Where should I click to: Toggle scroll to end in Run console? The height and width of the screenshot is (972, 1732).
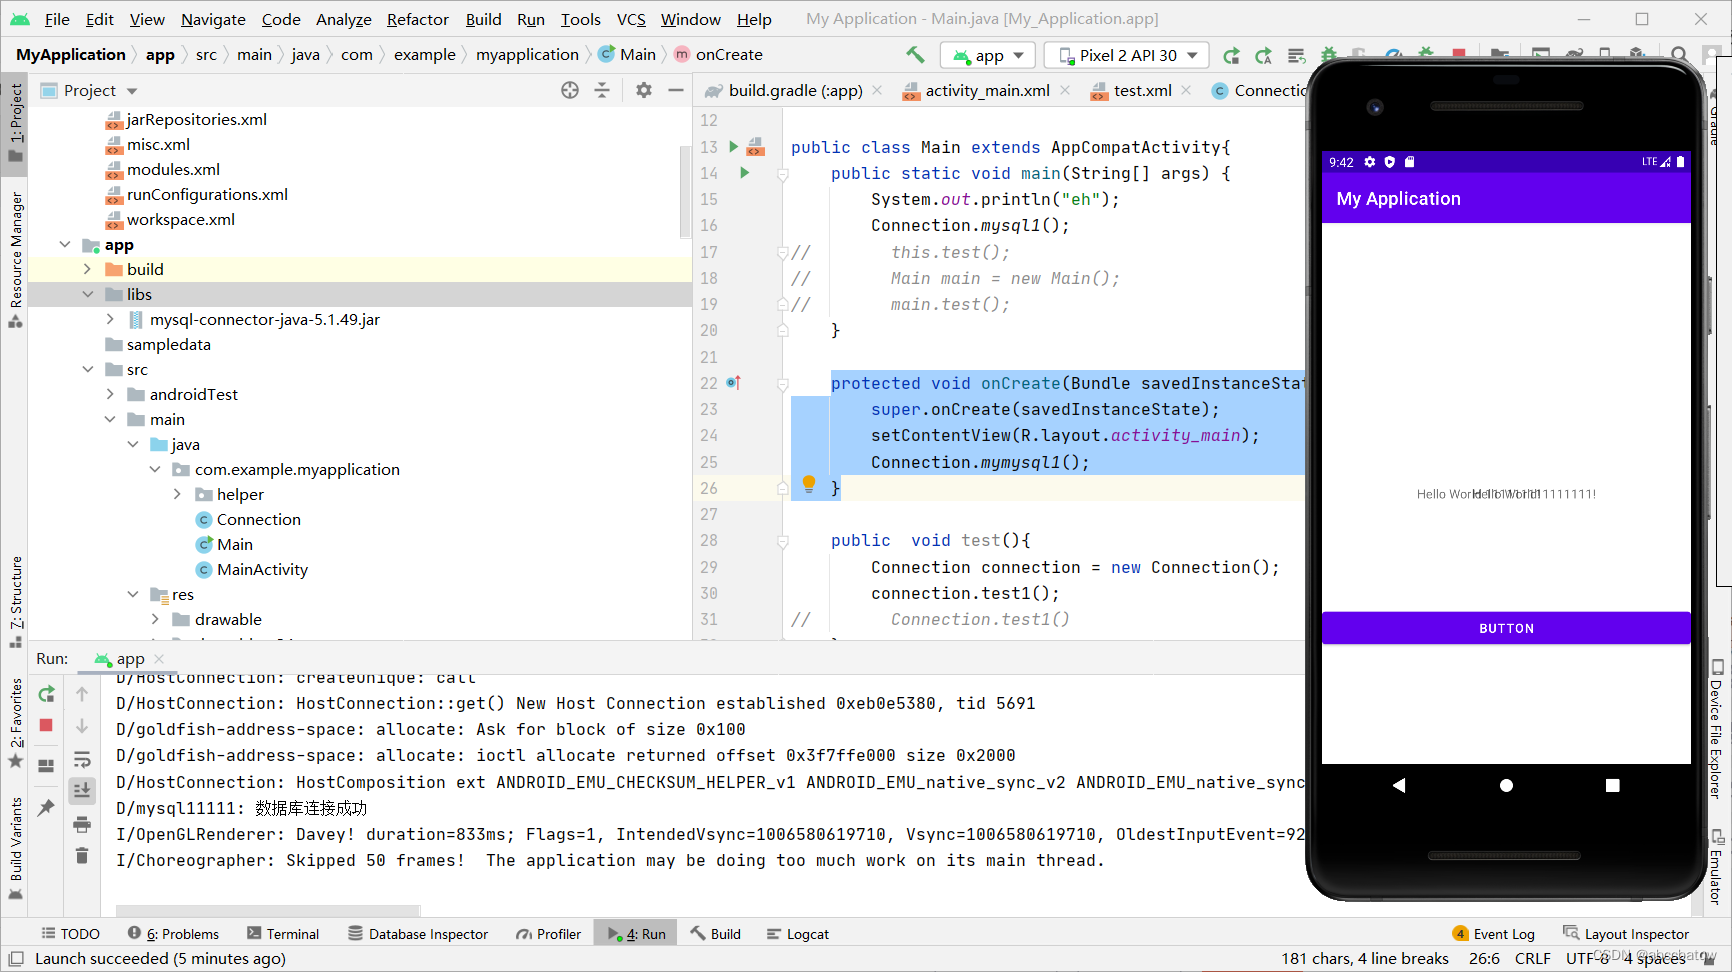[x=82, y=790]
